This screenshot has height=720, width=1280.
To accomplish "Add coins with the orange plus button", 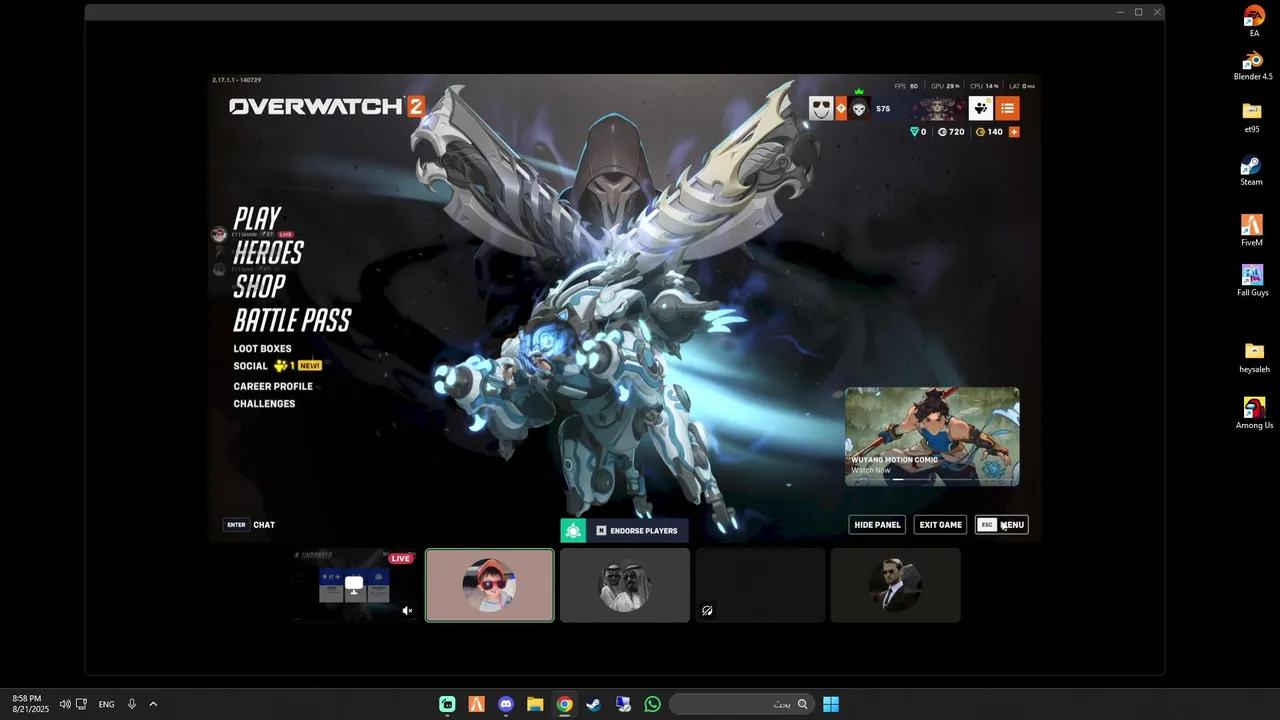I will [x=1014, y=132].
